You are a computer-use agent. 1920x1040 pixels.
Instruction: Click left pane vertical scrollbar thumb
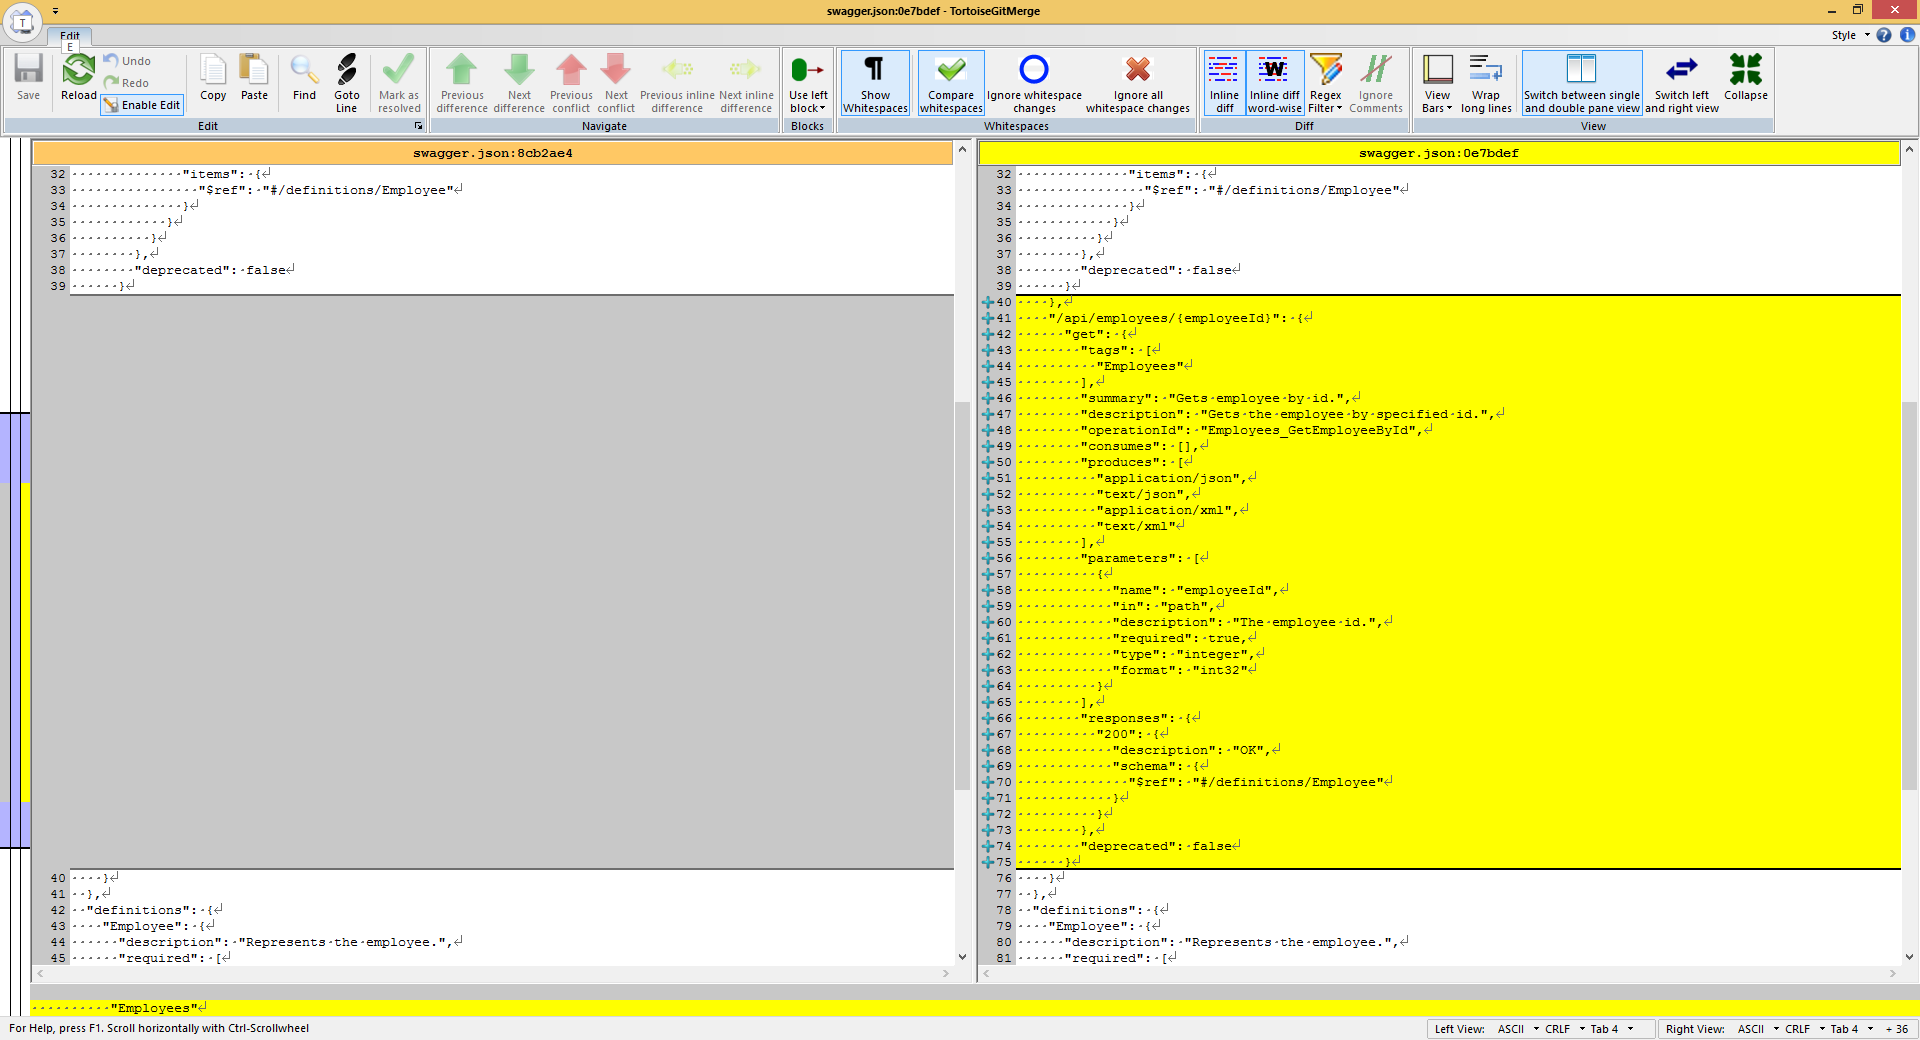[x=962, y=595]
